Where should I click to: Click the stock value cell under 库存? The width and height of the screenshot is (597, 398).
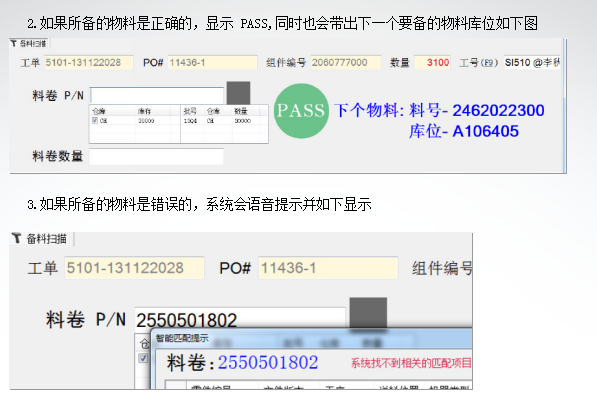click(146, 121)
